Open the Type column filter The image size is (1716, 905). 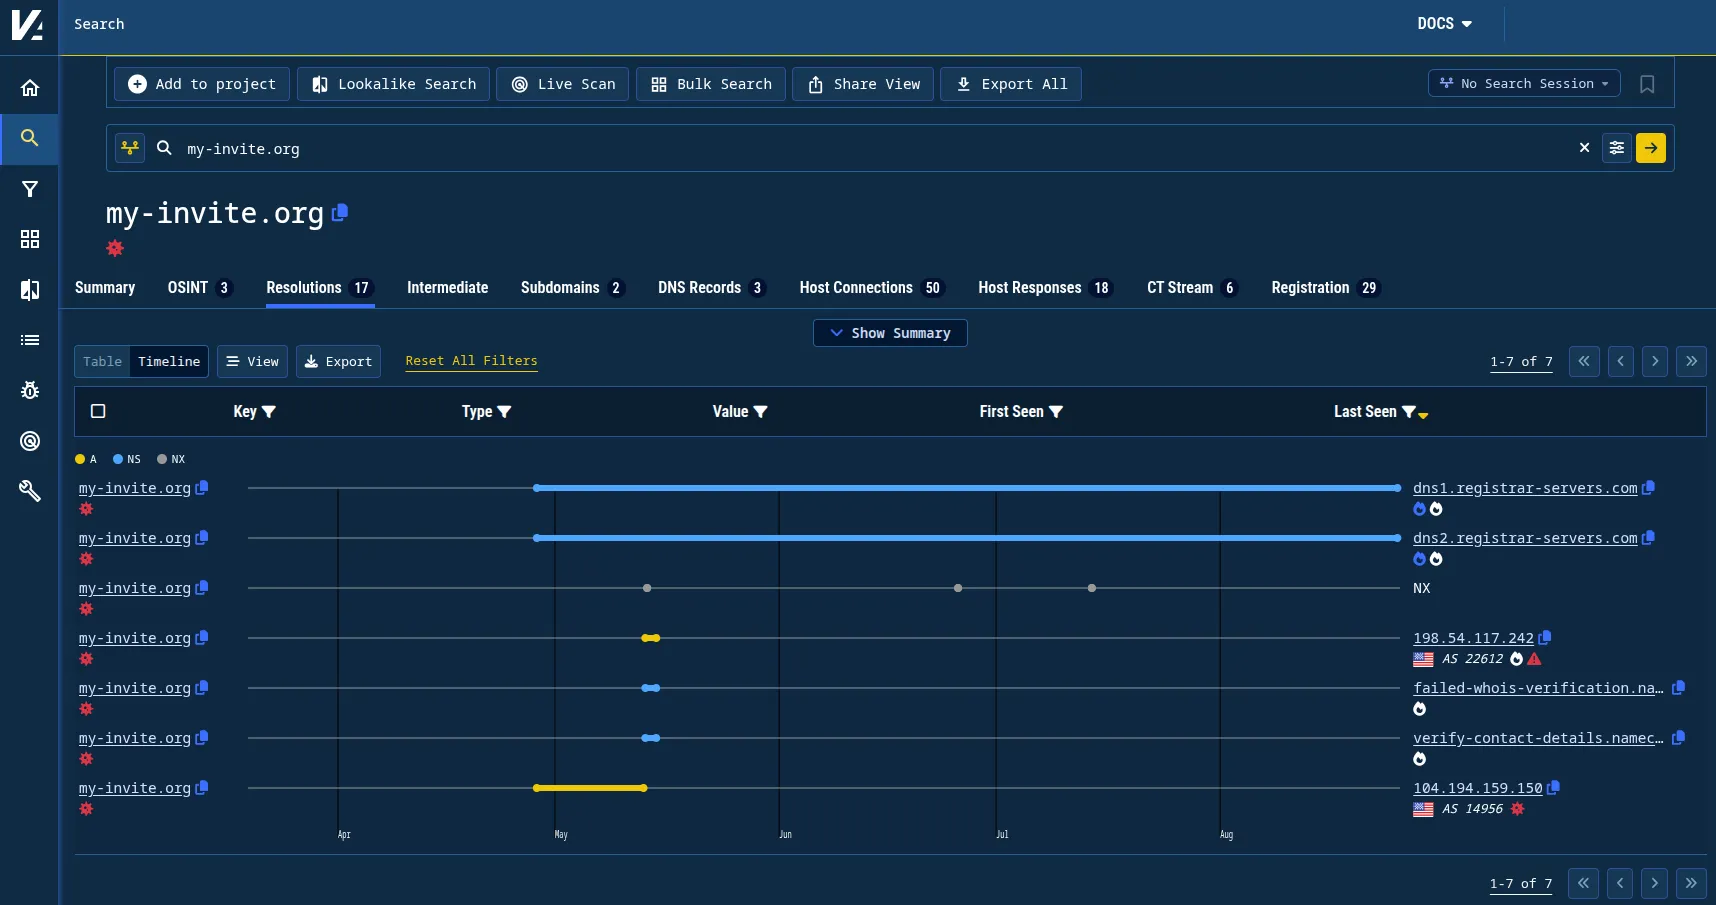[504, 412]
